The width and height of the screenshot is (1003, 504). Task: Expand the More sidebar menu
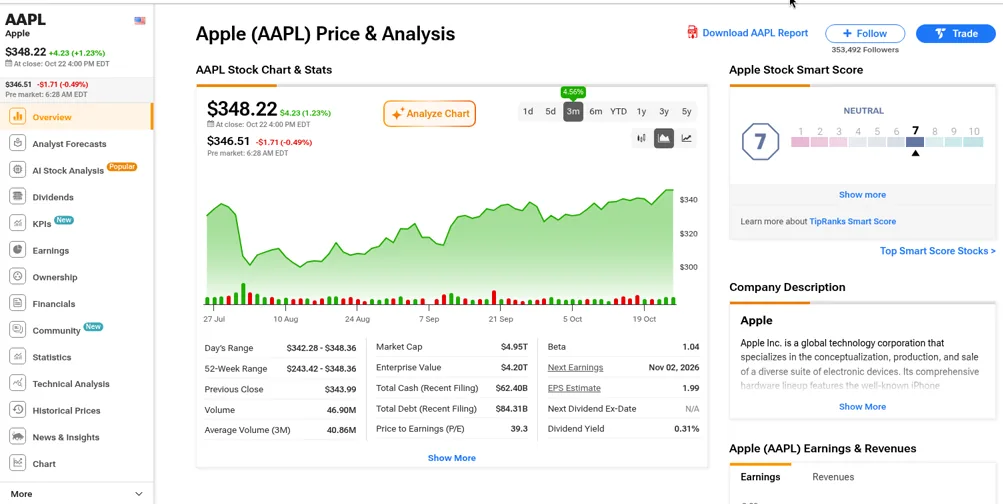77,494
